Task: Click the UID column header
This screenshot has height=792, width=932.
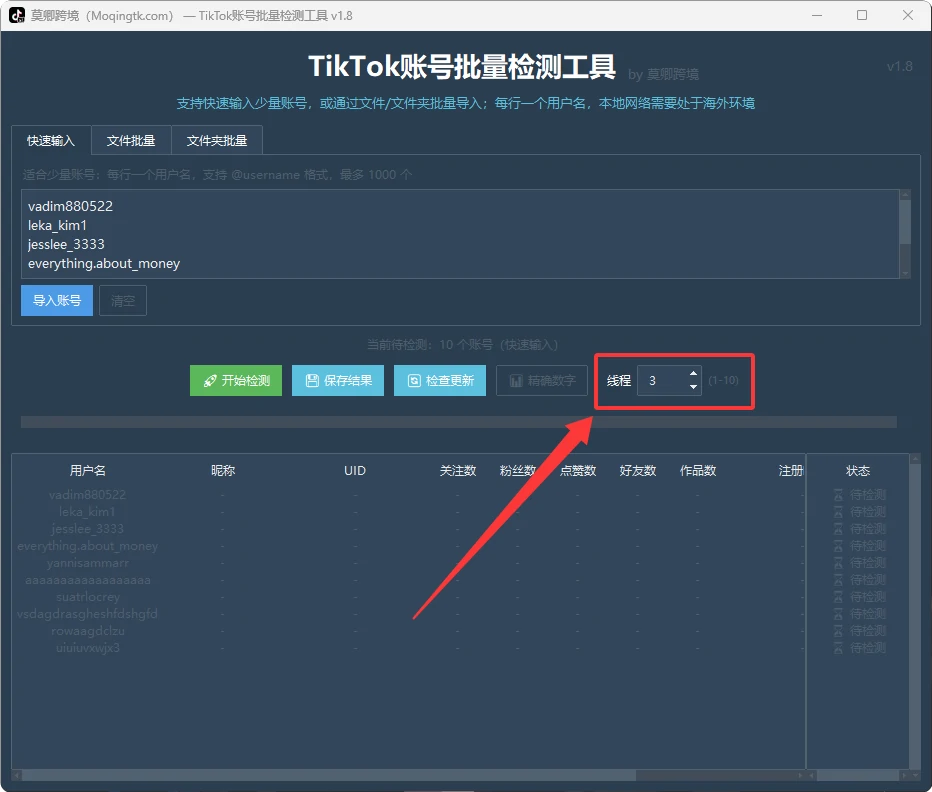Action: coord(355,470)
